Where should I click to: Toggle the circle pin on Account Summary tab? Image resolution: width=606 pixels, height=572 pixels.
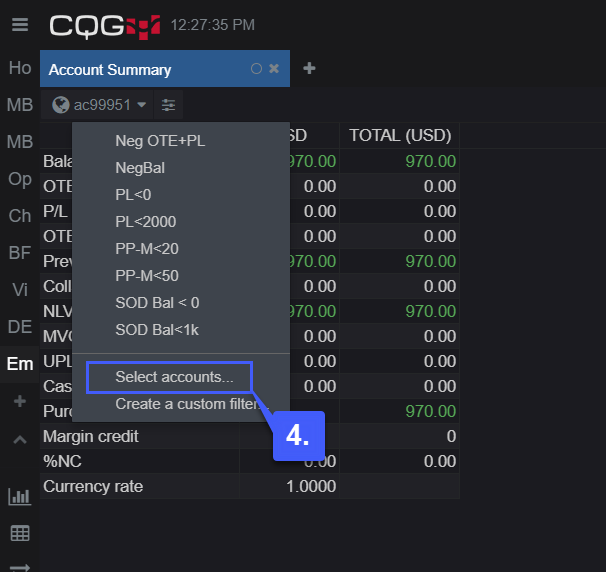click(256, 69)
